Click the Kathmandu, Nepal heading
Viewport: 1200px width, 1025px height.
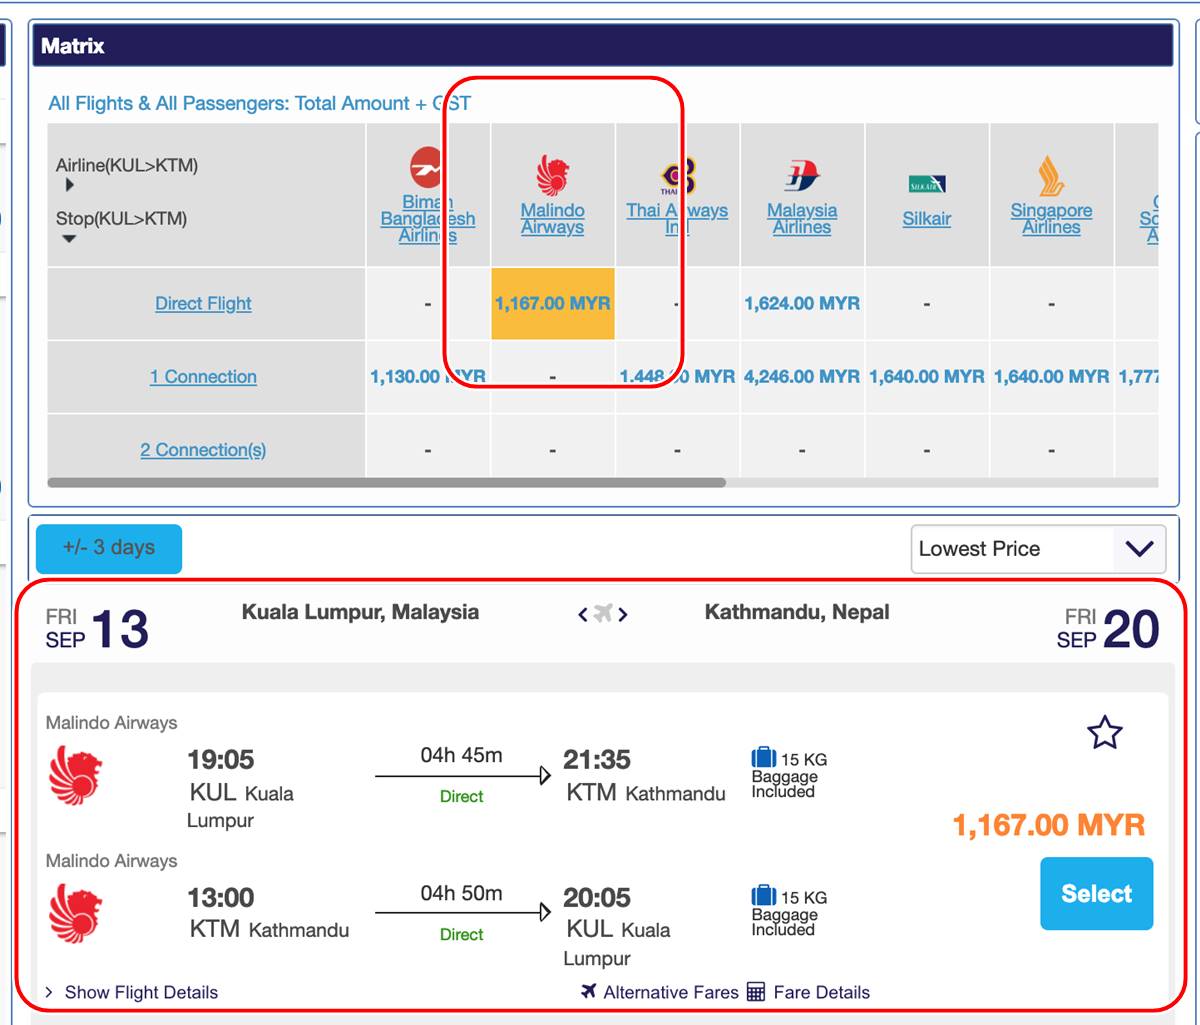tap(797, 612)
